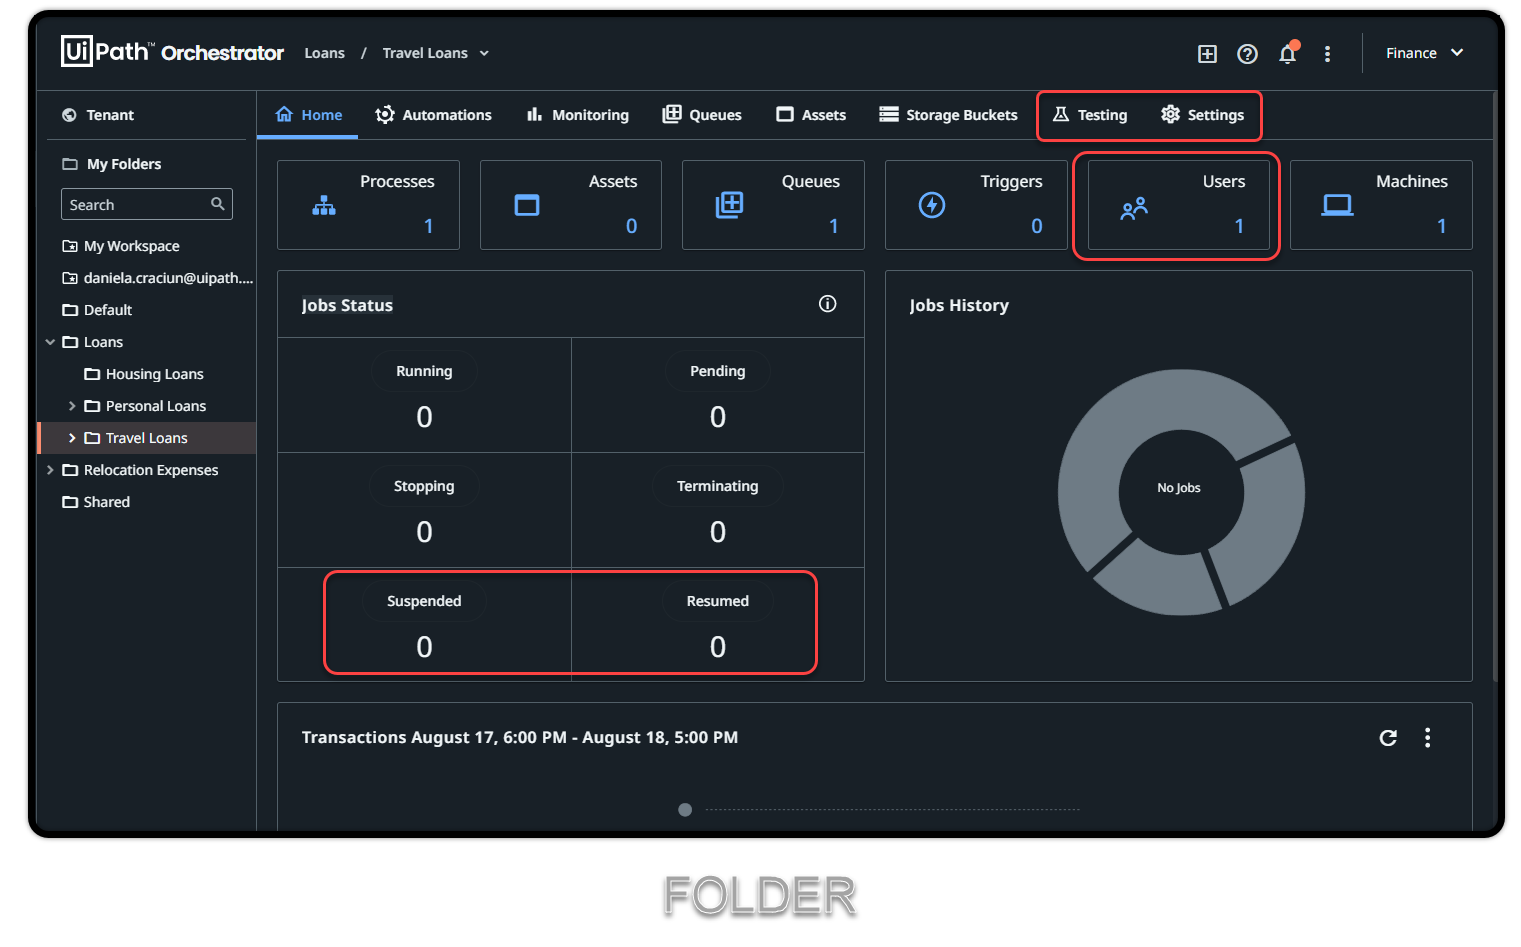Click the Transactions date range heading
Screen dimensions: 1521x947
point(520,737)
